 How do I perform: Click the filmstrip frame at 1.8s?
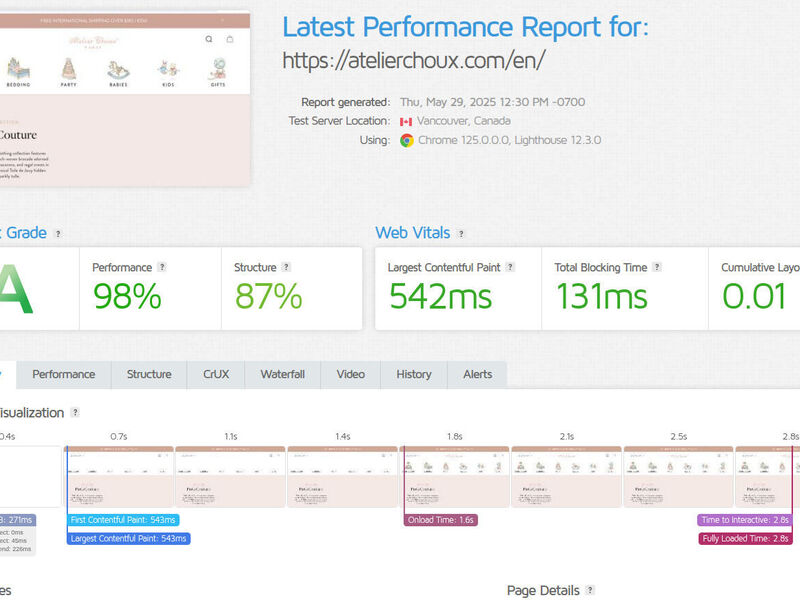coord(455,477)
